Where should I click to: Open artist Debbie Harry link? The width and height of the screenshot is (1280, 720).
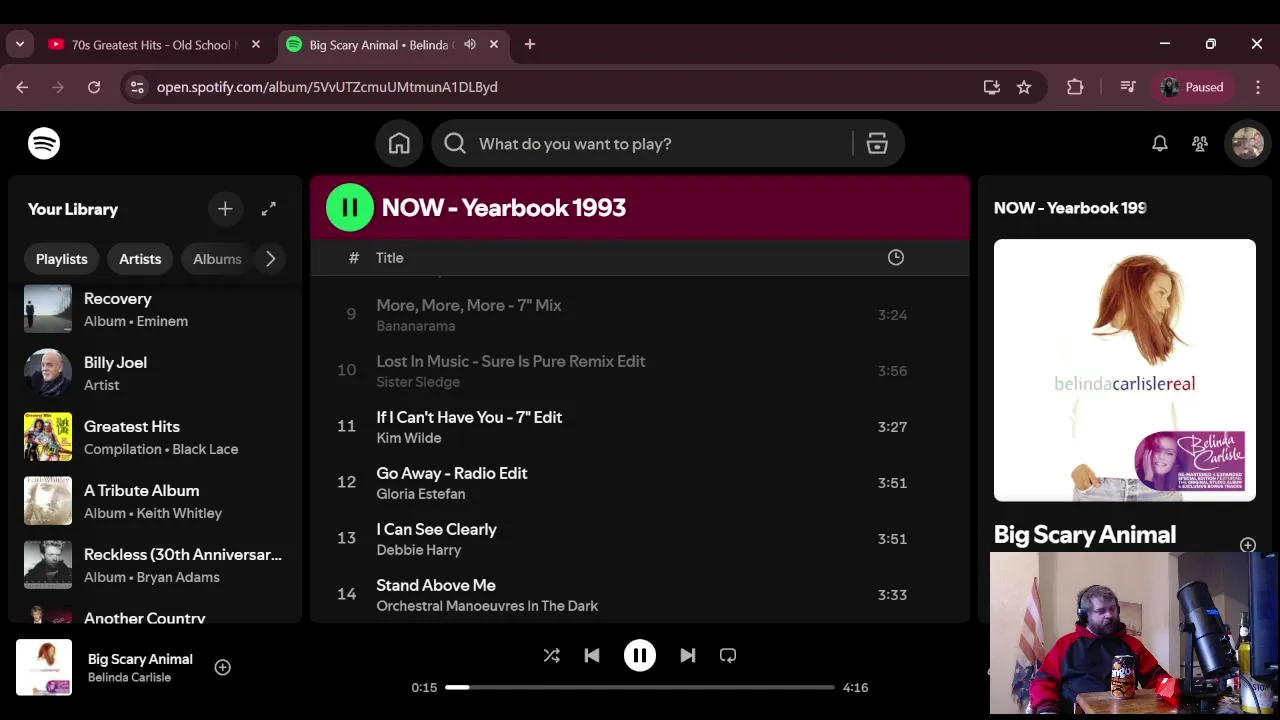click(418, 550)
